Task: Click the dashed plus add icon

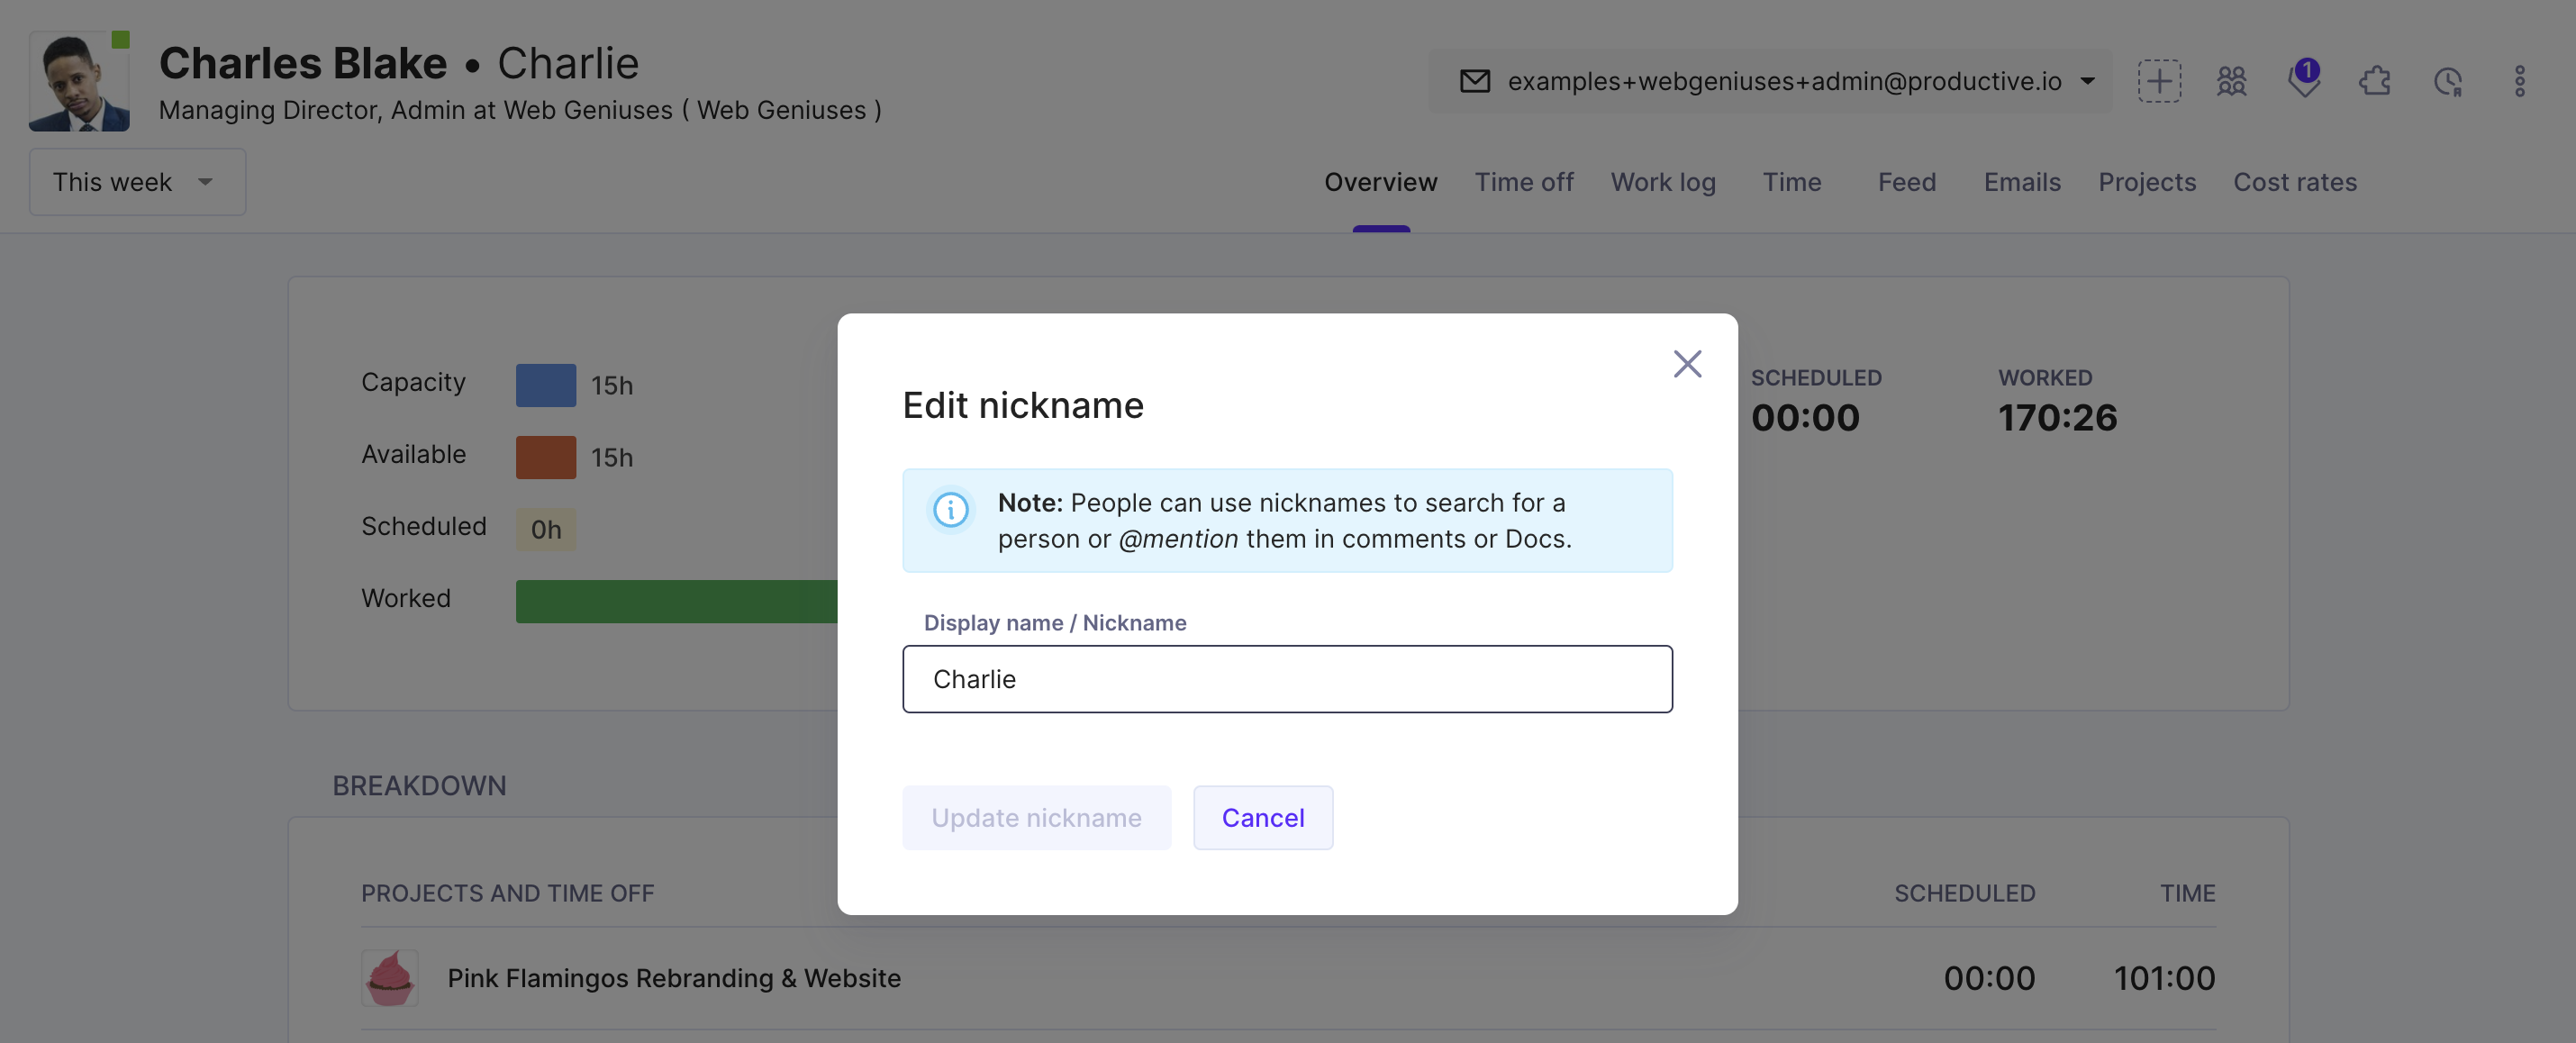Action: (2159, 81)
